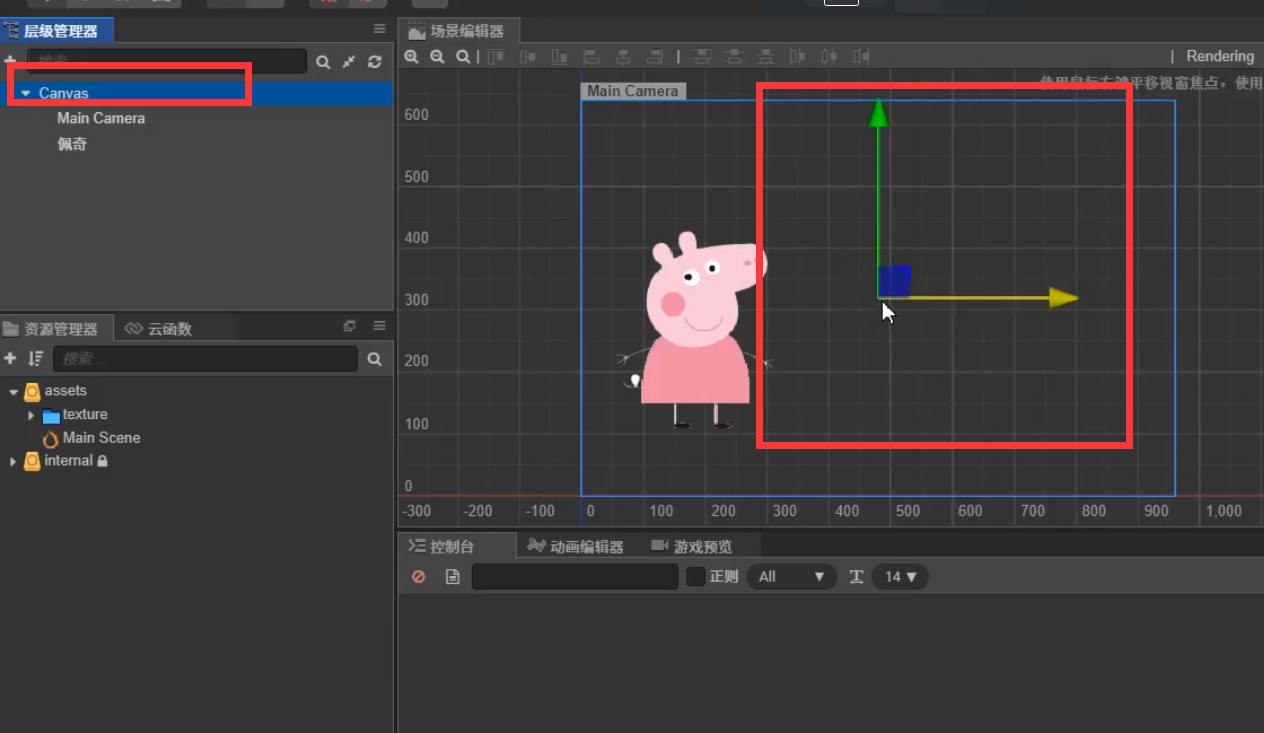Align selected nodes to right edge
The image size is (1264, 733).
(655, 57)
